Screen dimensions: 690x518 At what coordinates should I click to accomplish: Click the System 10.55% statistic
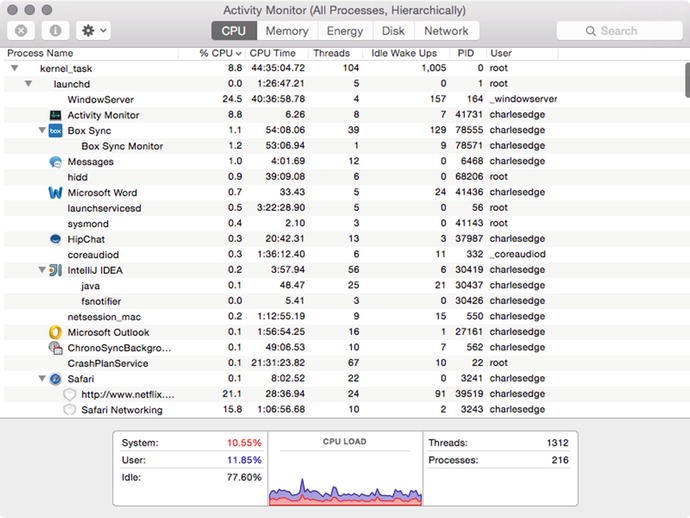pyautogui.click(x=191, y=443)
